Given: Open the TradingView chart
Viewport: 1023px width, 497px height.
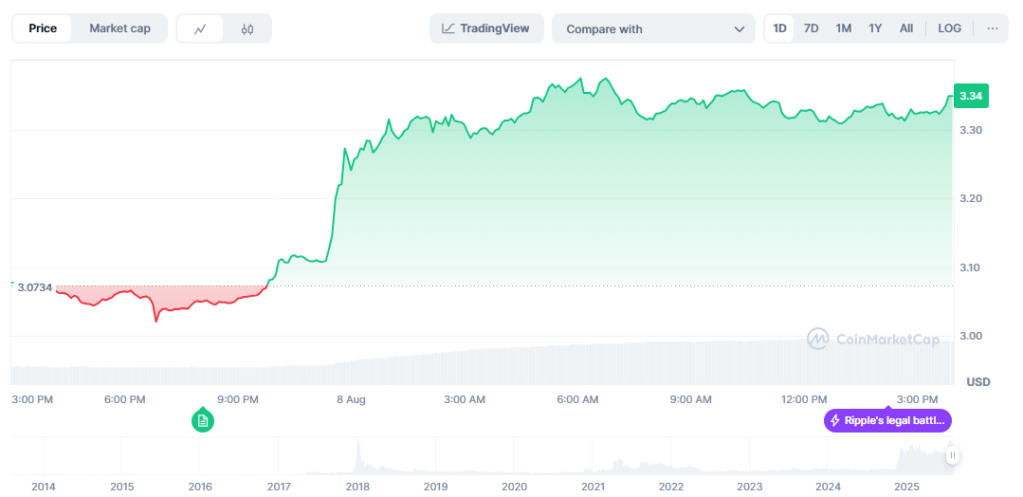Looking at the screenshot, I should point(486,29).
